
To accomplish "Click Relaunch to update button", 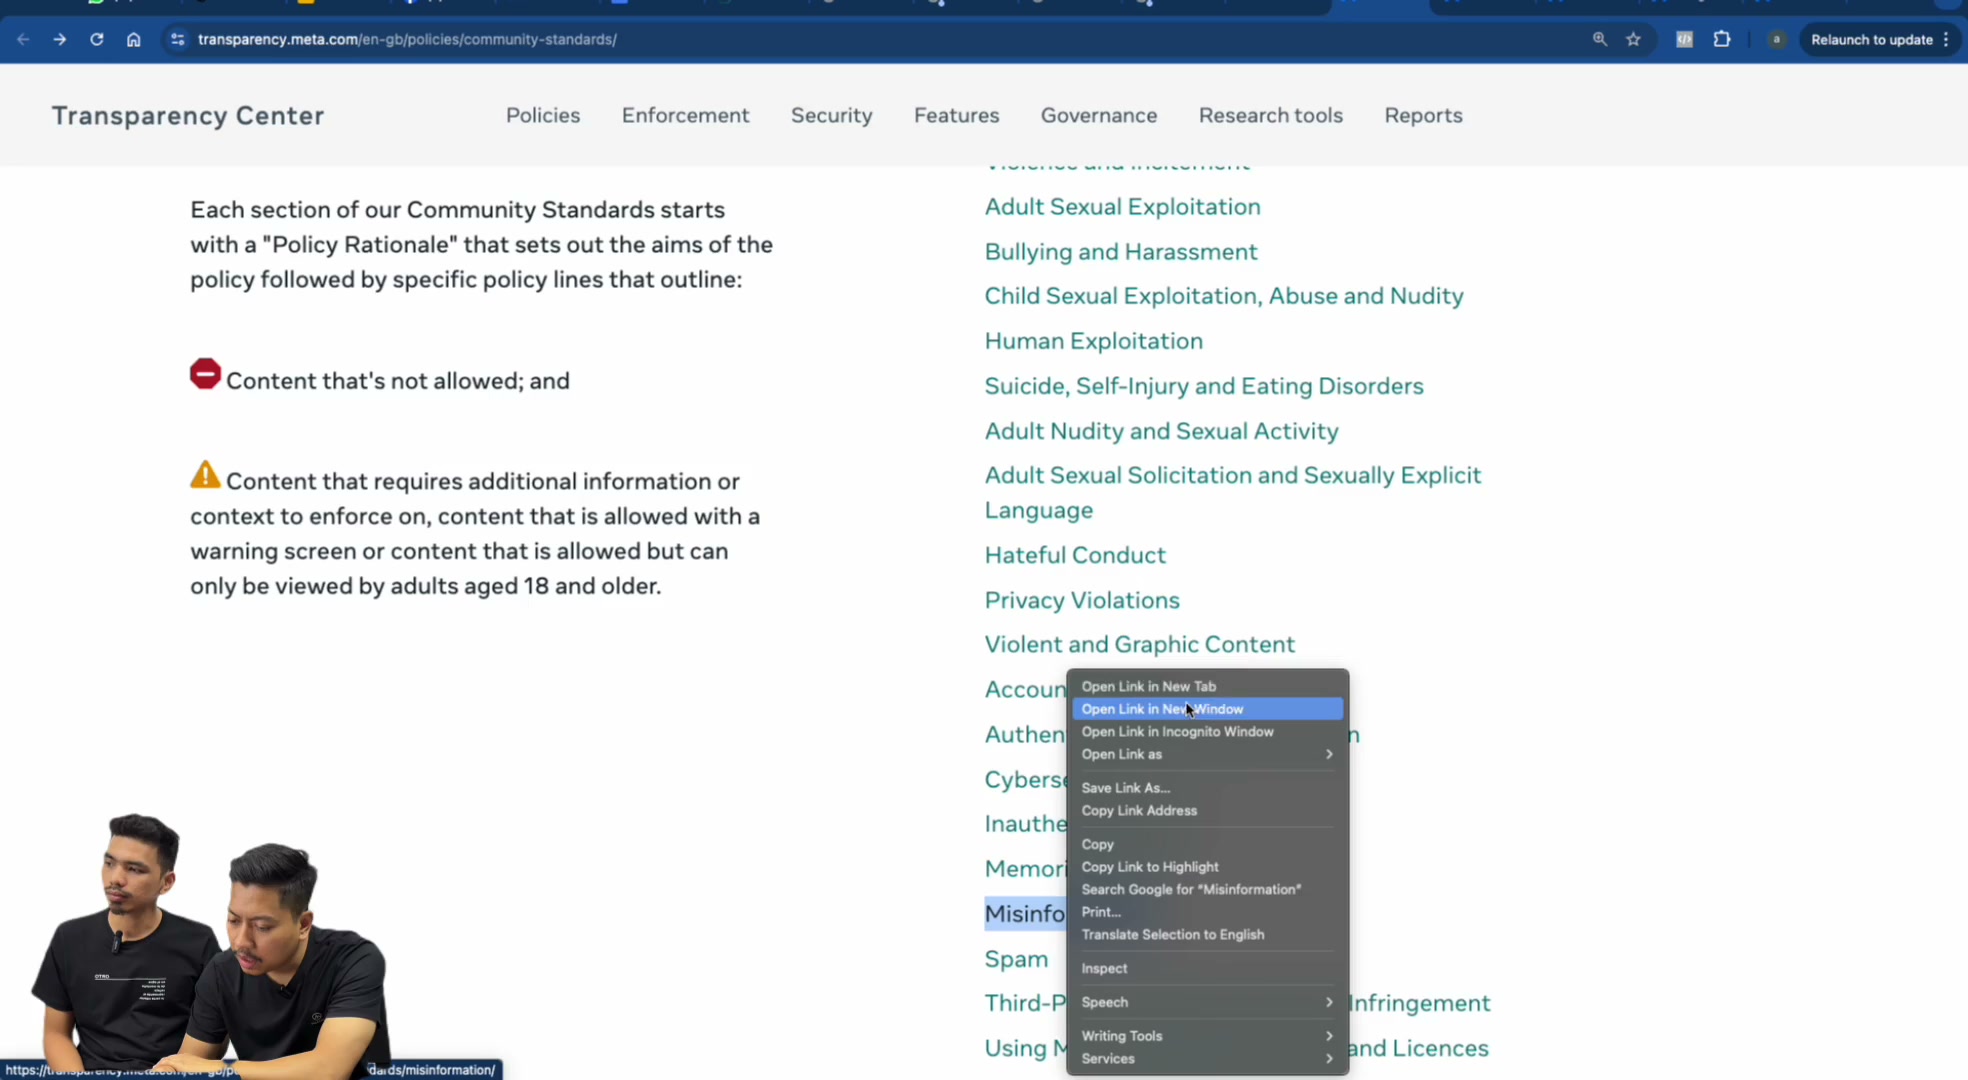I will [1880, 39].
